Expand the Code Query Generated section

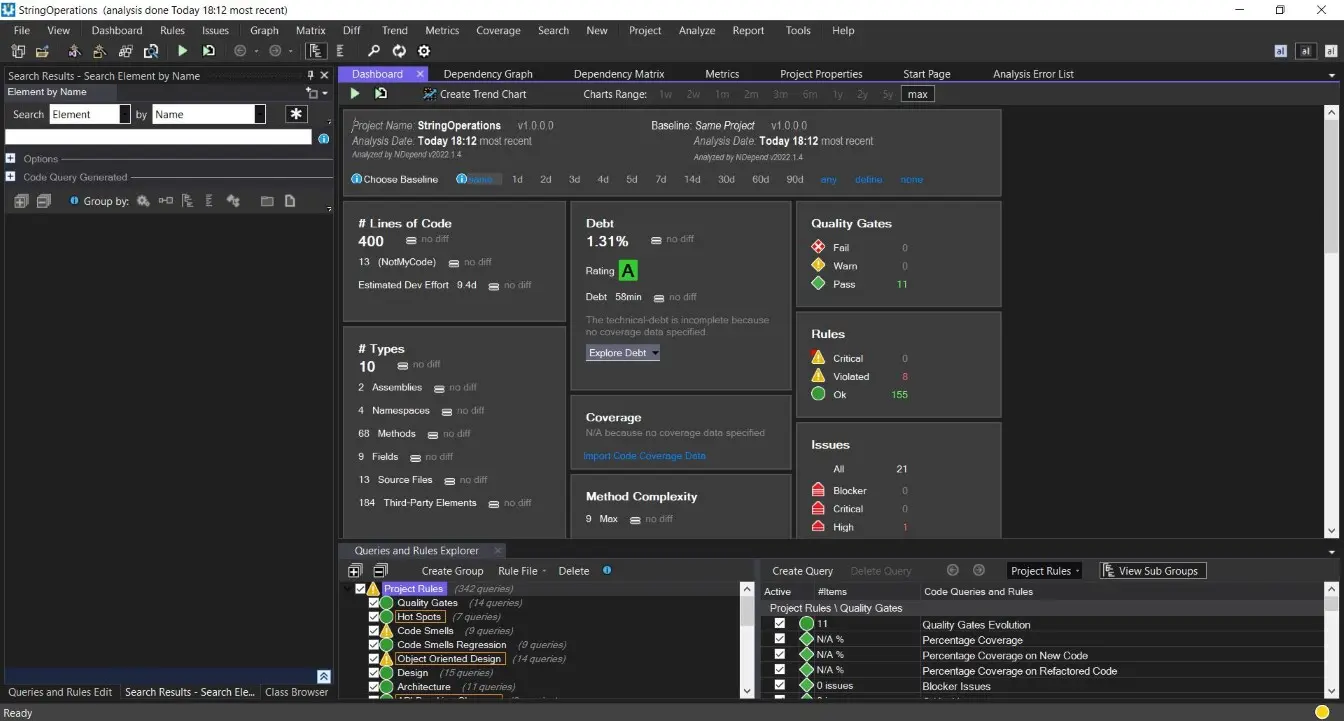[x=10, y=177]
